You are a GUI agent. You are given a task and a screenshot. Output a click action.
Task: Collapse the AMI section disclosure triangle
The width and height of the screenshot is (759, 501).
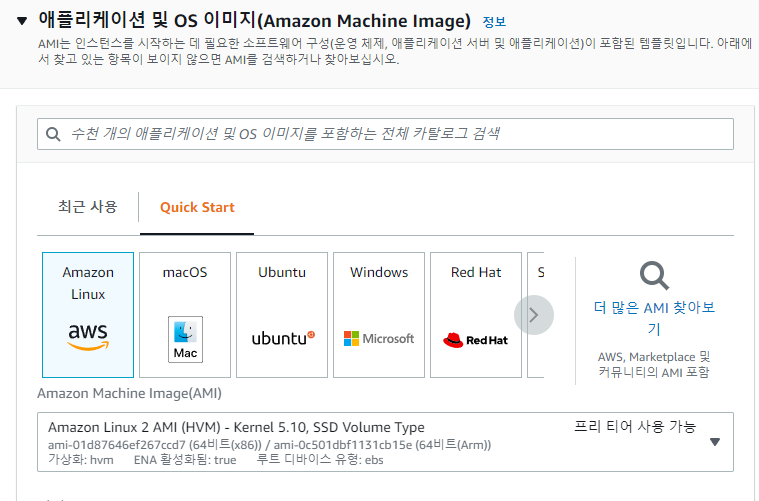[22, 21]
